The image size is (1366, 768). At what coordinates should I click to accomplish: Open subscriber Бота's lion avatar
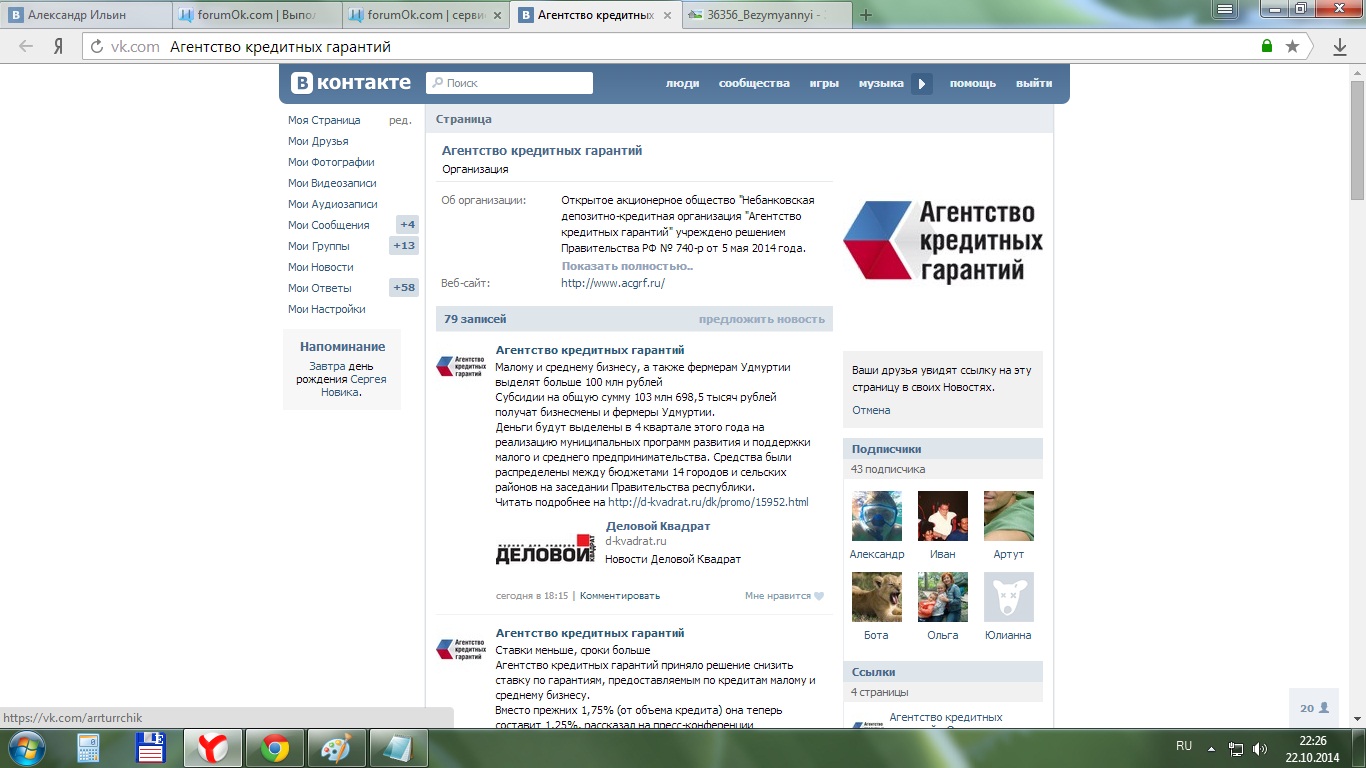click(x=877, y=597)
